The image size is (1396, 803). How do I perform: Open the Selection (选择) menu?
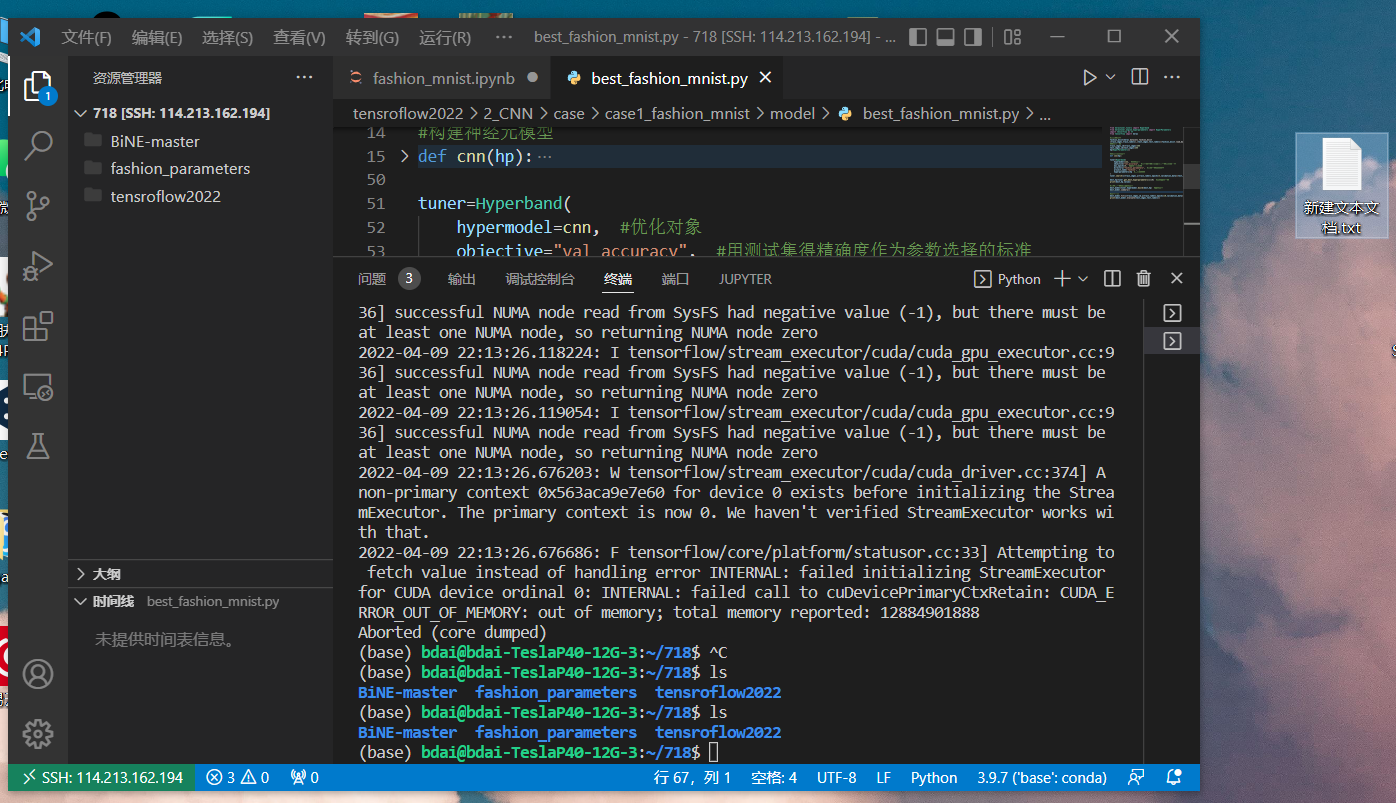point(227,37)
